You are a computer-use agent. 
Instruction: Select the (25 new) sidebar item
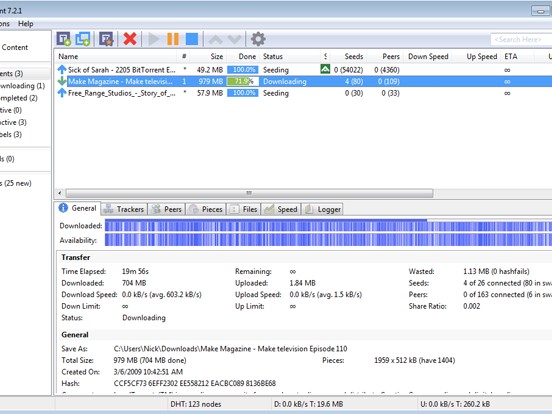tap(16, 183)
